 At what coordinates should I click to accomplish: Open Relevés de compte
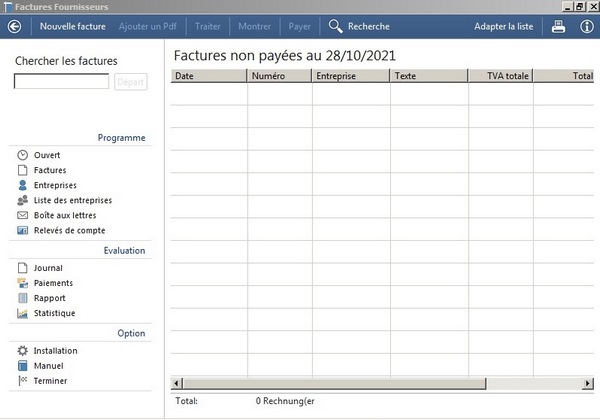(70, 230)
